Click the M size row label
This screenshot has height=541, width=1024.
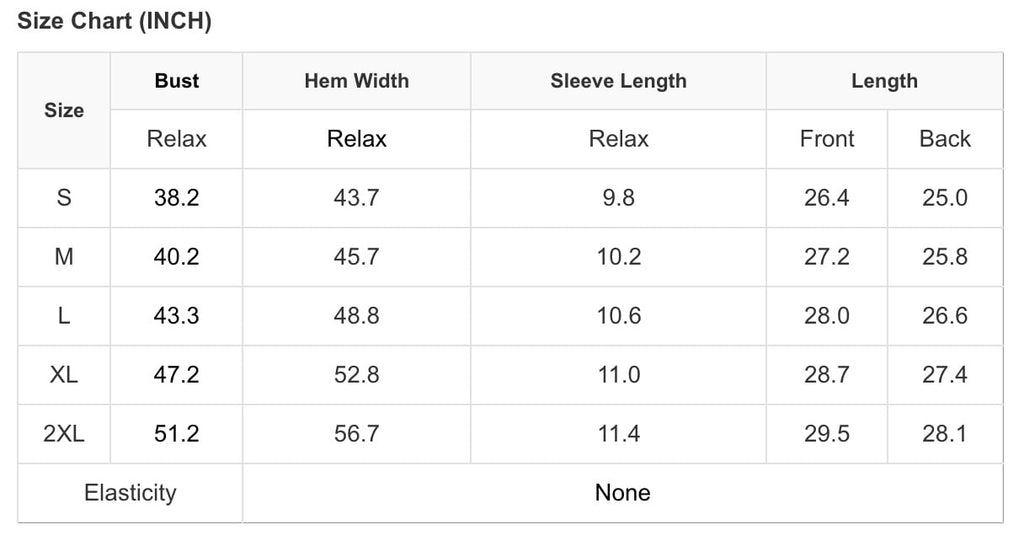tap(64, 257)
